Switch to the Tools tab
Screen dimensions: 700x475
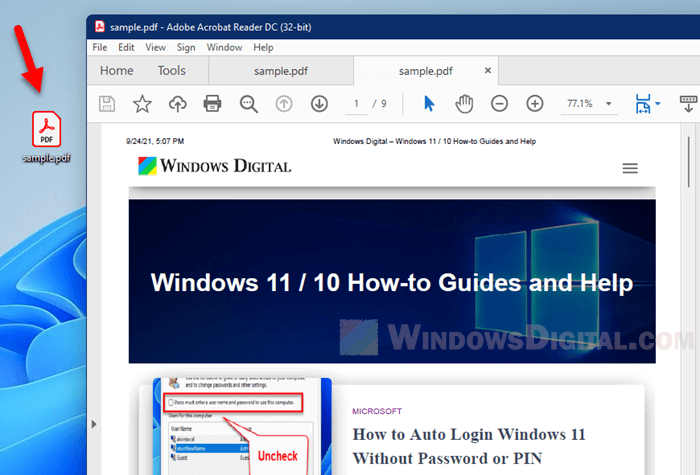[x=171, y=71]
